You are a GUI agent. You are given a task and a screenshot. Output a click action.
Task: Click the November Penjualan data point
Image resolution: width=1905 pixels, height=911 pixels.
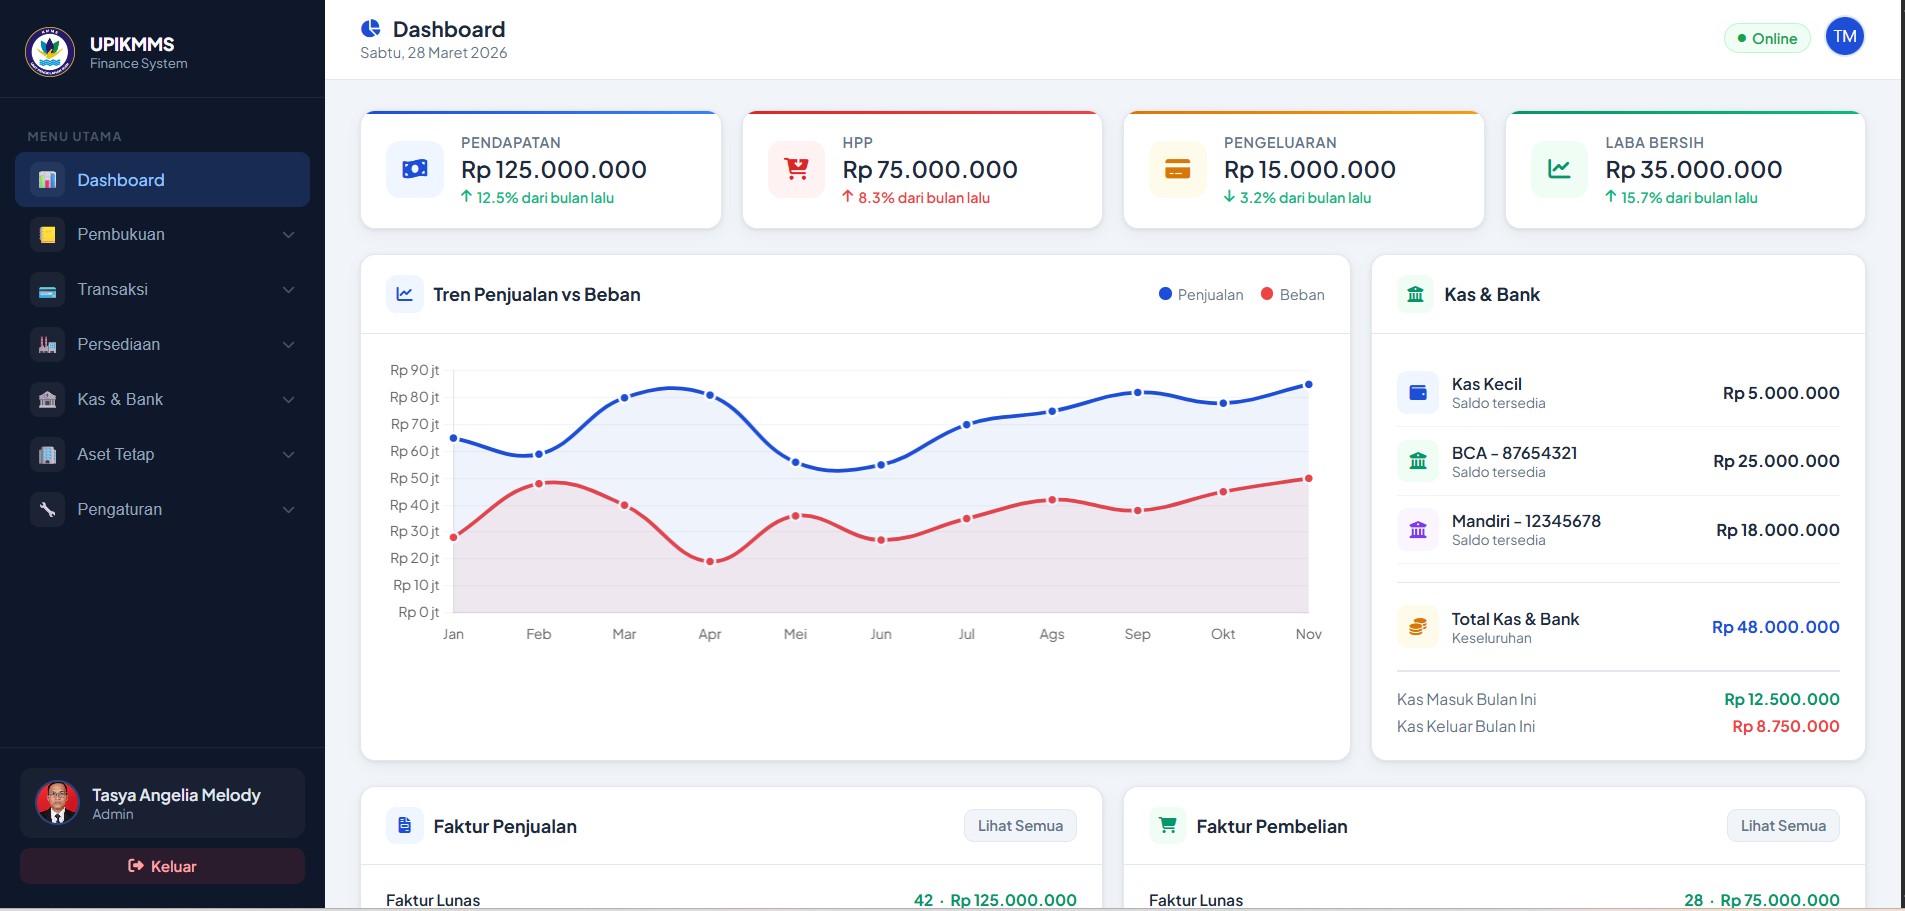[1308, 385]
